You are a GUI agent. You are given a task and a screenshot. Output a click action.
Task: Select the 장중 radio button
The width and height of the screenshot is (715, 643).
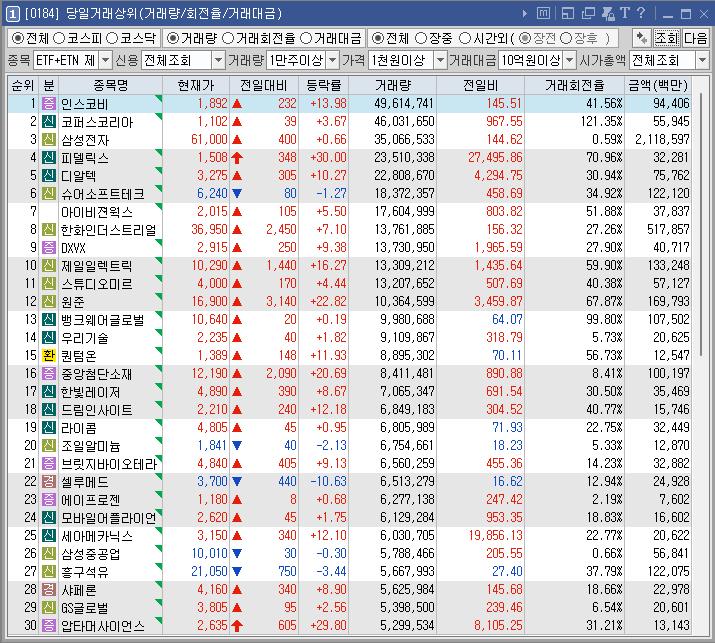click(x=420, y=38)
